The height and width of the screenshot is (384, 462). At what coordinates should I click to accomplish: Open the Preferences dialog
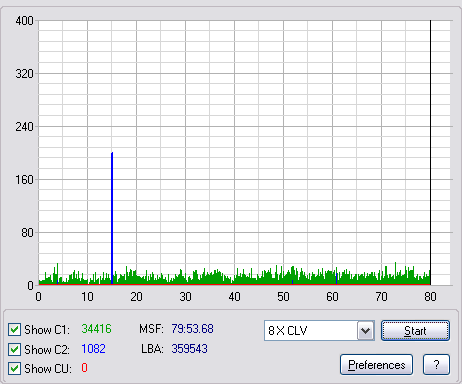(x=377, y=365)
